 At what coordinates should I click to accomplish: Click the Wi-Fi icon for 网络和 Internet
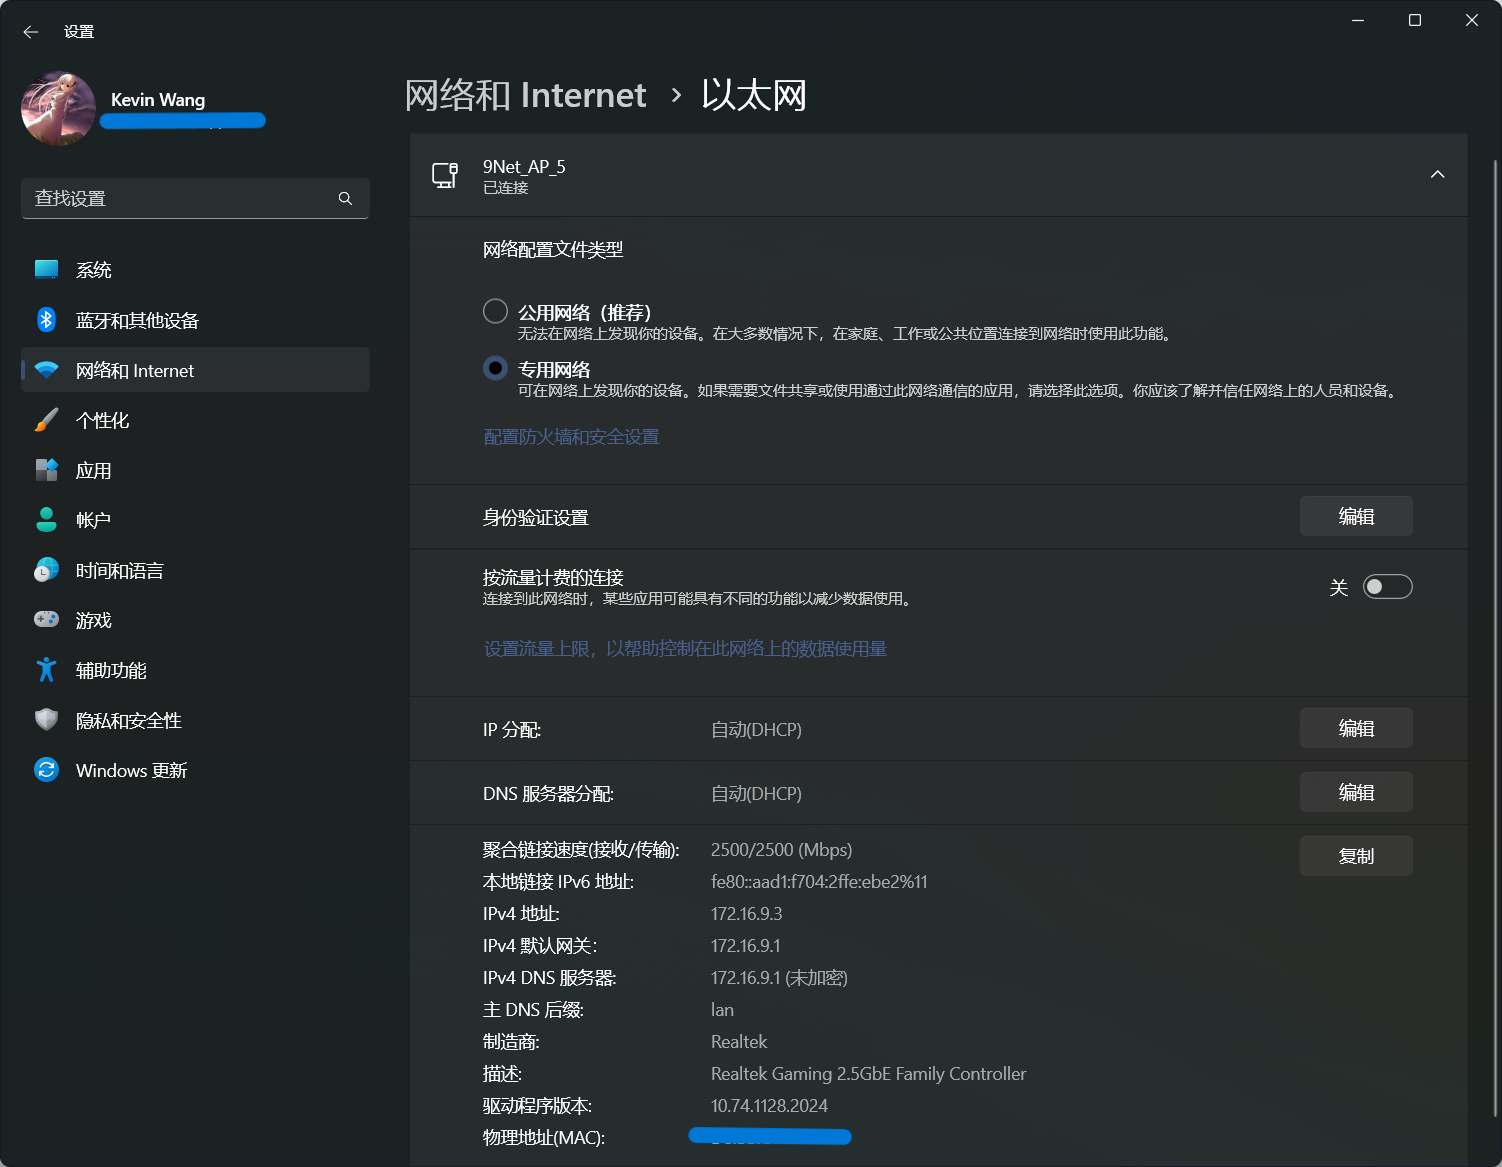pyautogui.click(x=47, y=370)
